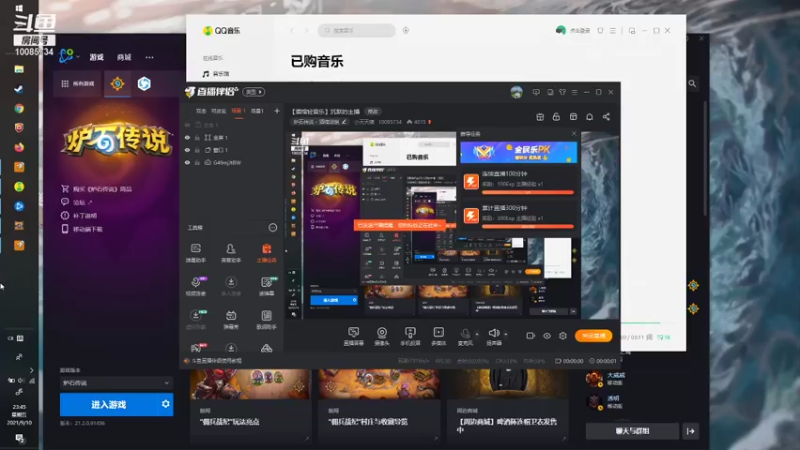
Task: Hide the fullscreen 1 source layer
Action: pyautogui.click(x=187, y=138)
